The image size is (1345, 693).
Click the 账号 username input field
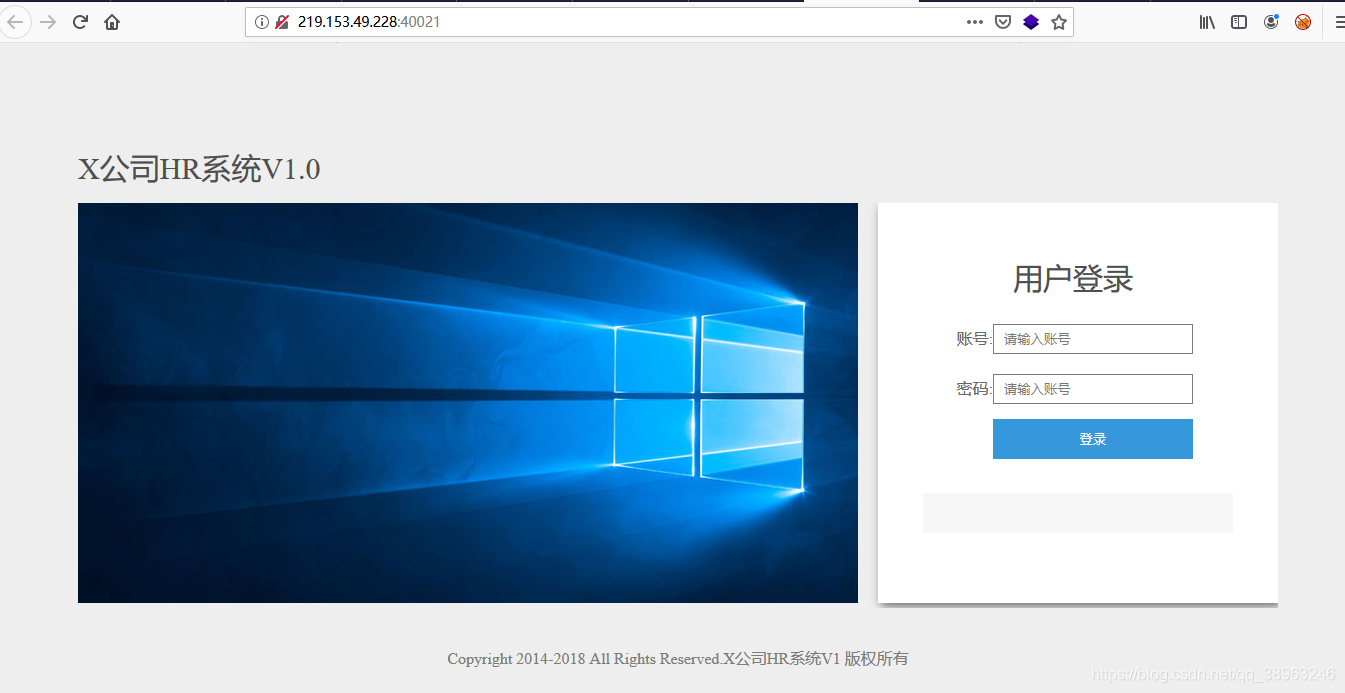tap(1093, 339)
